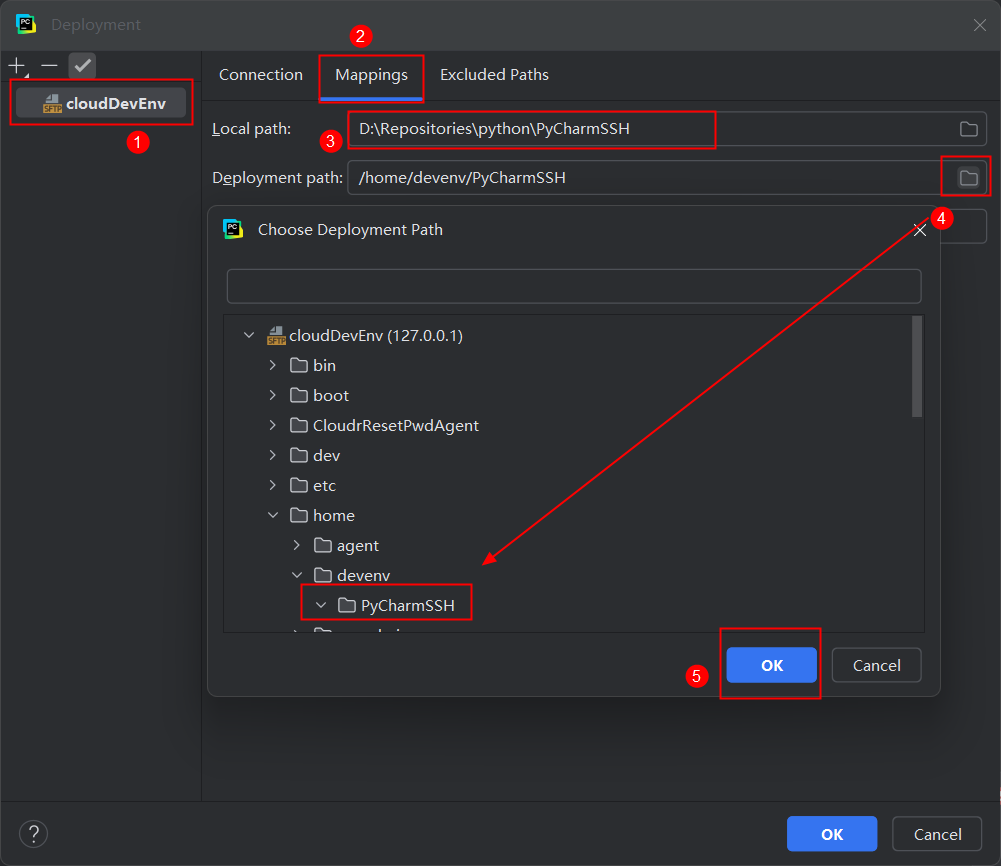This screenshot has width=1001, height=866.
Task: Expand the bin folder
Action: (x=273, y=365)
